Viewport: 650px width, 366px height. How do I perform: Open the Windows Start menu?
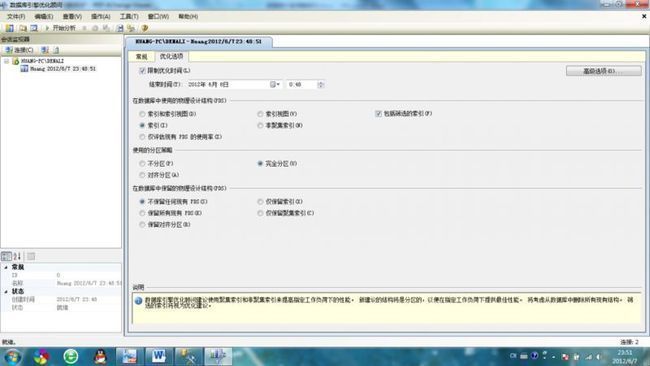pos(12,357)
